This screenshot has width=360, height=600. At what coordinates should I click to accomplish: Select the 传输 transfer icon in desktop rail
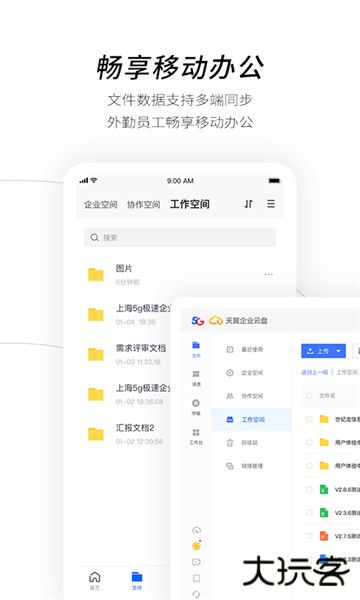[x=196, y=403]
